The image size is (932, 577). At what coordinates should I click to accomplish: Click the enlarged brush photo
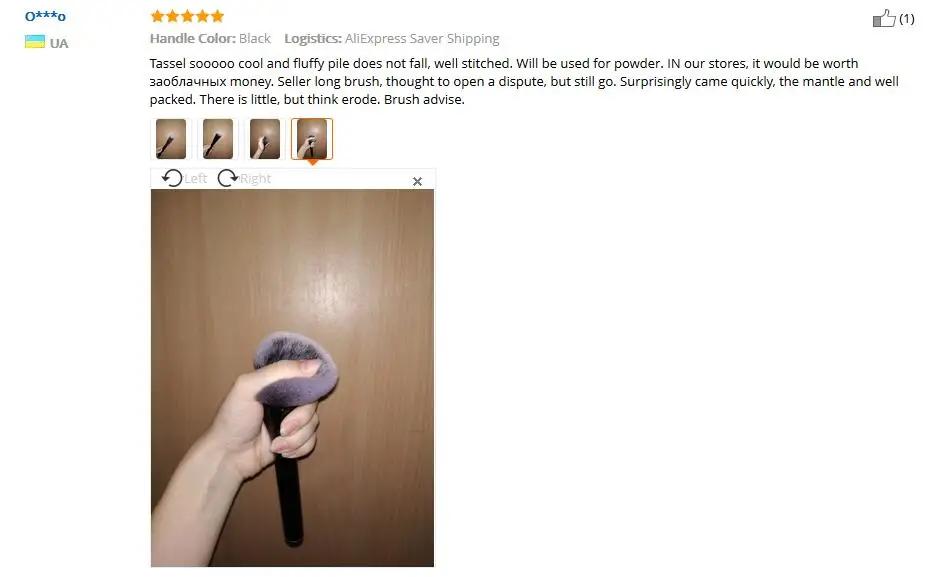(x=292, y=378)
